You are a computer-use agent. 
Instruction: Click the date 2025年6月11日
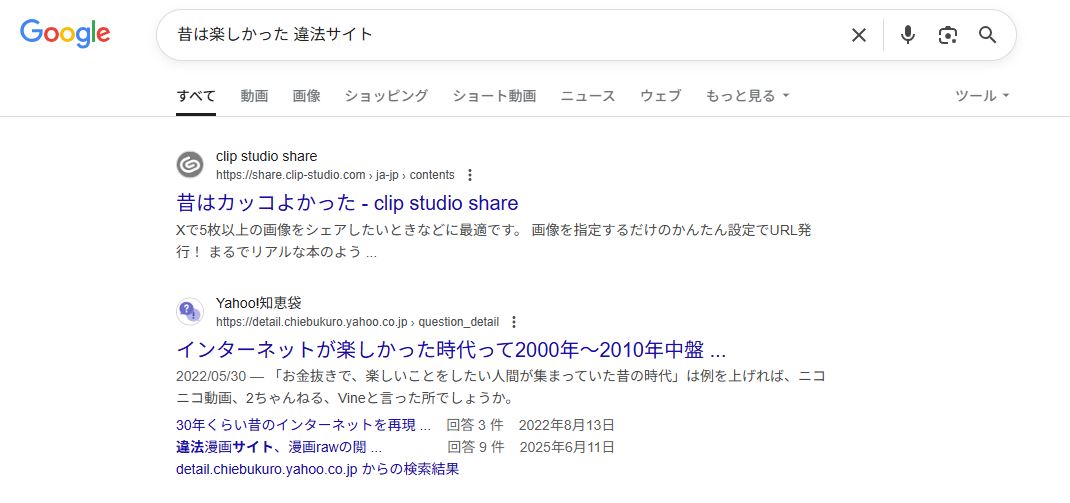568,447
